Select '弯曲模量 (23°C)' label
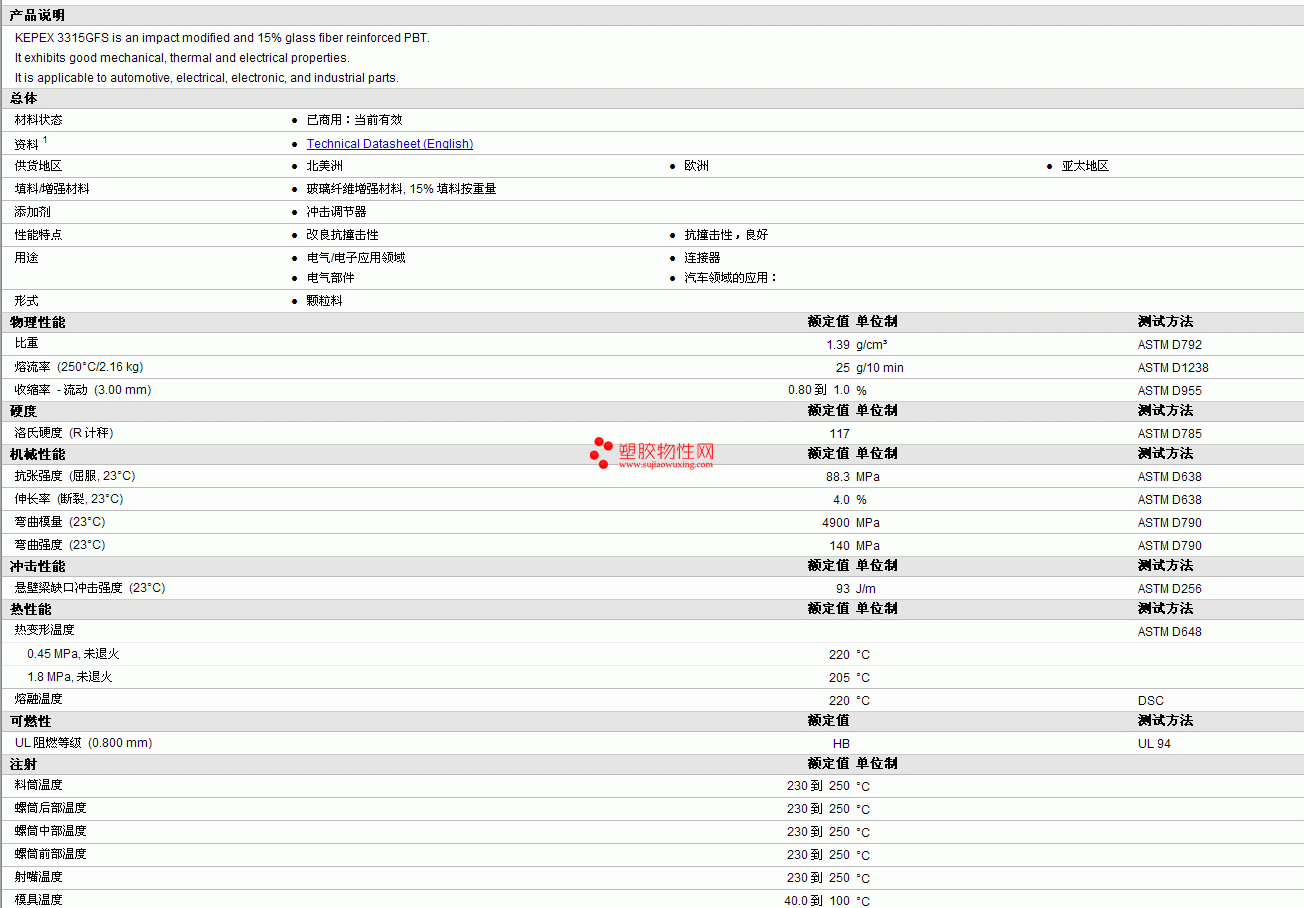Screen dimensions: 1304x908 point(60,522)
